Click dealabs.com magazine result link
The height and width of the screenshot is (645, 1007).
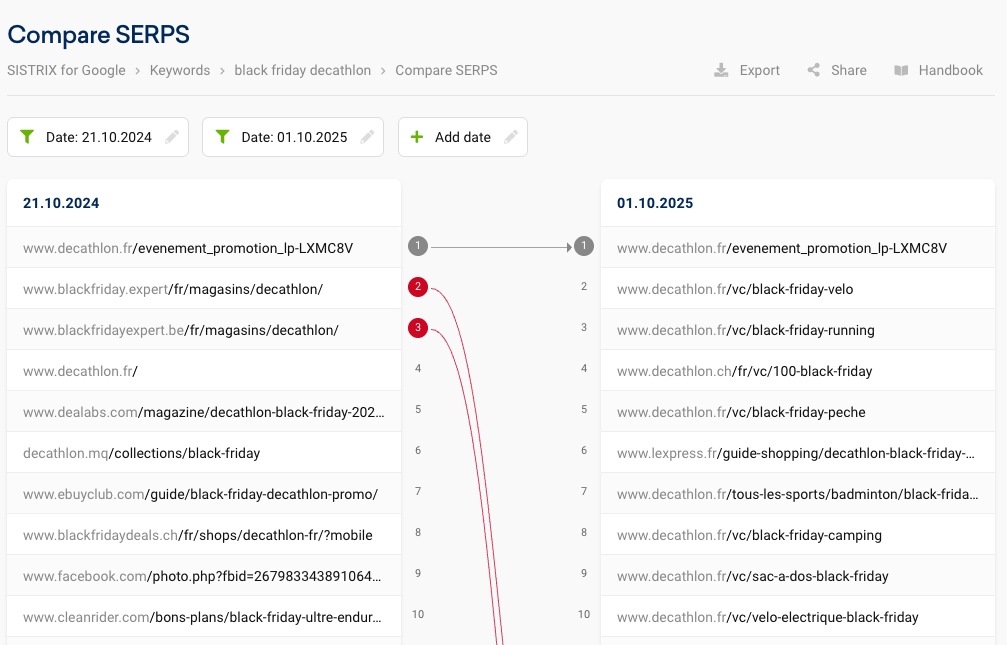203,412
